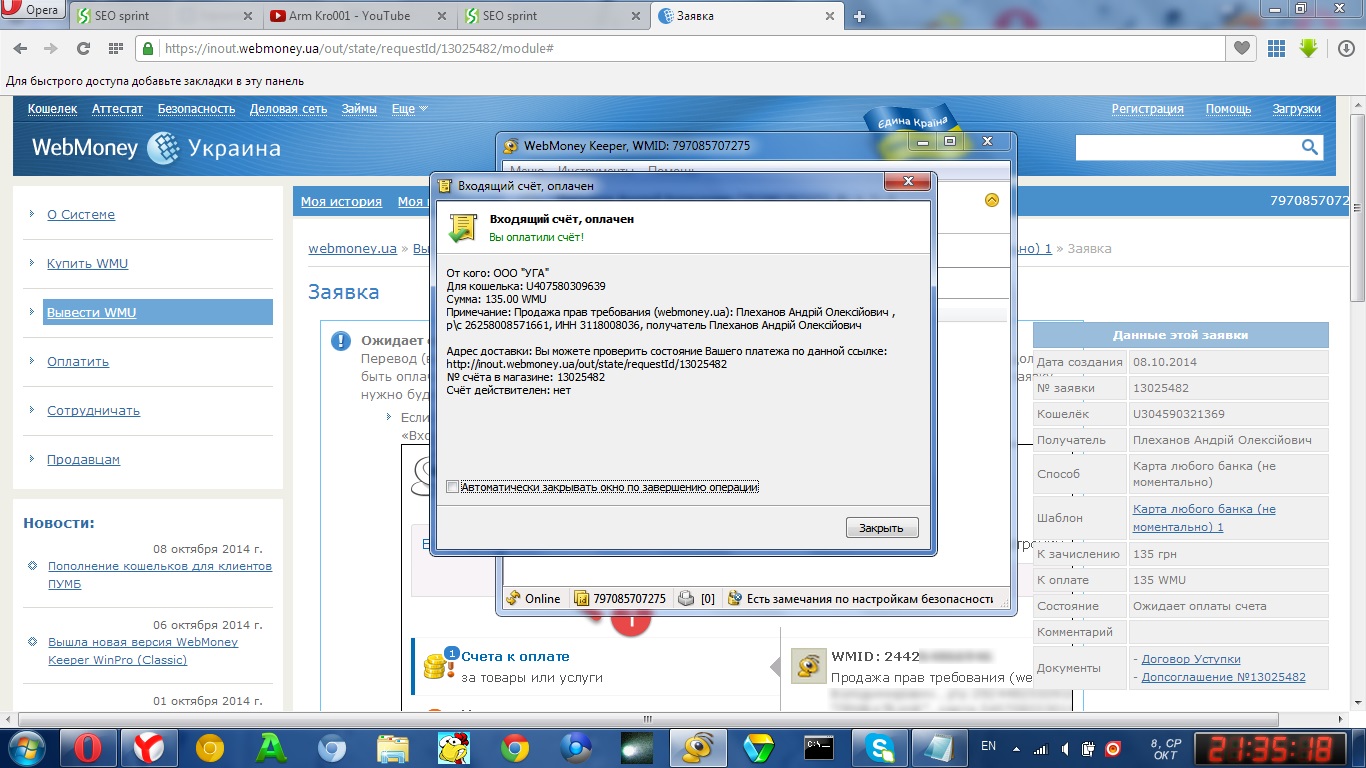Open Google Chrome from the taskbar

coord(515,747)
